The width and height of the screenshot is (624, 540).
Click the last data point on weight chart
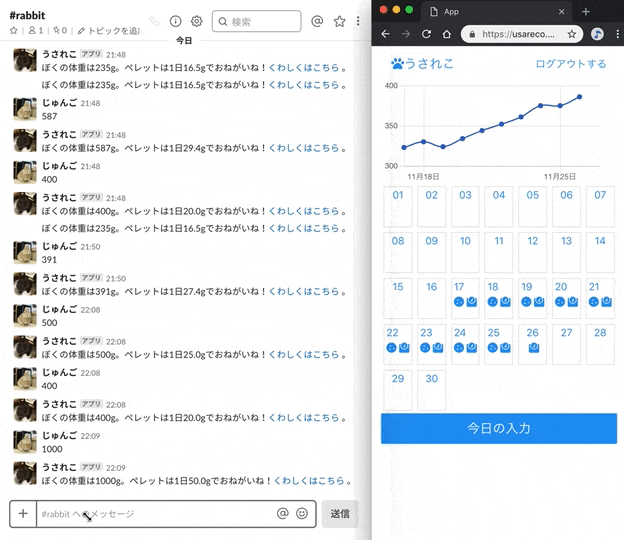[x=579, y=97]
